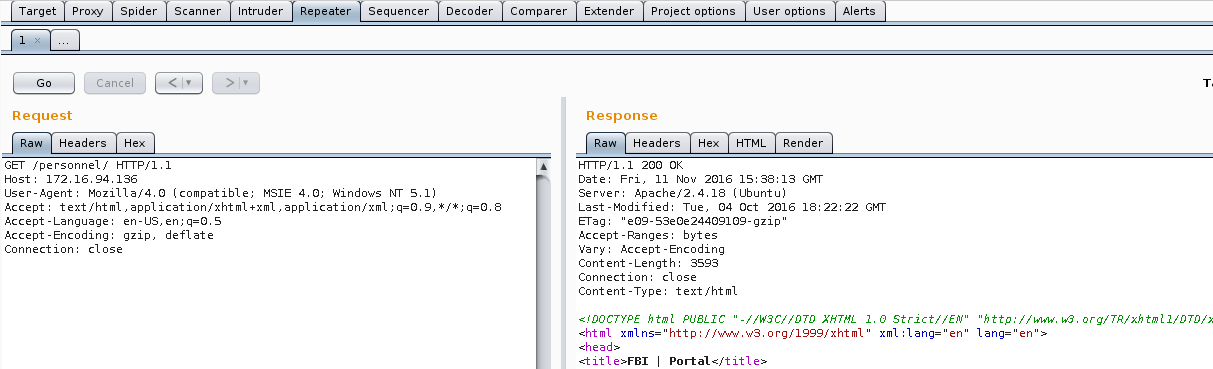Select the Response Raw view tab

[605, 143]
